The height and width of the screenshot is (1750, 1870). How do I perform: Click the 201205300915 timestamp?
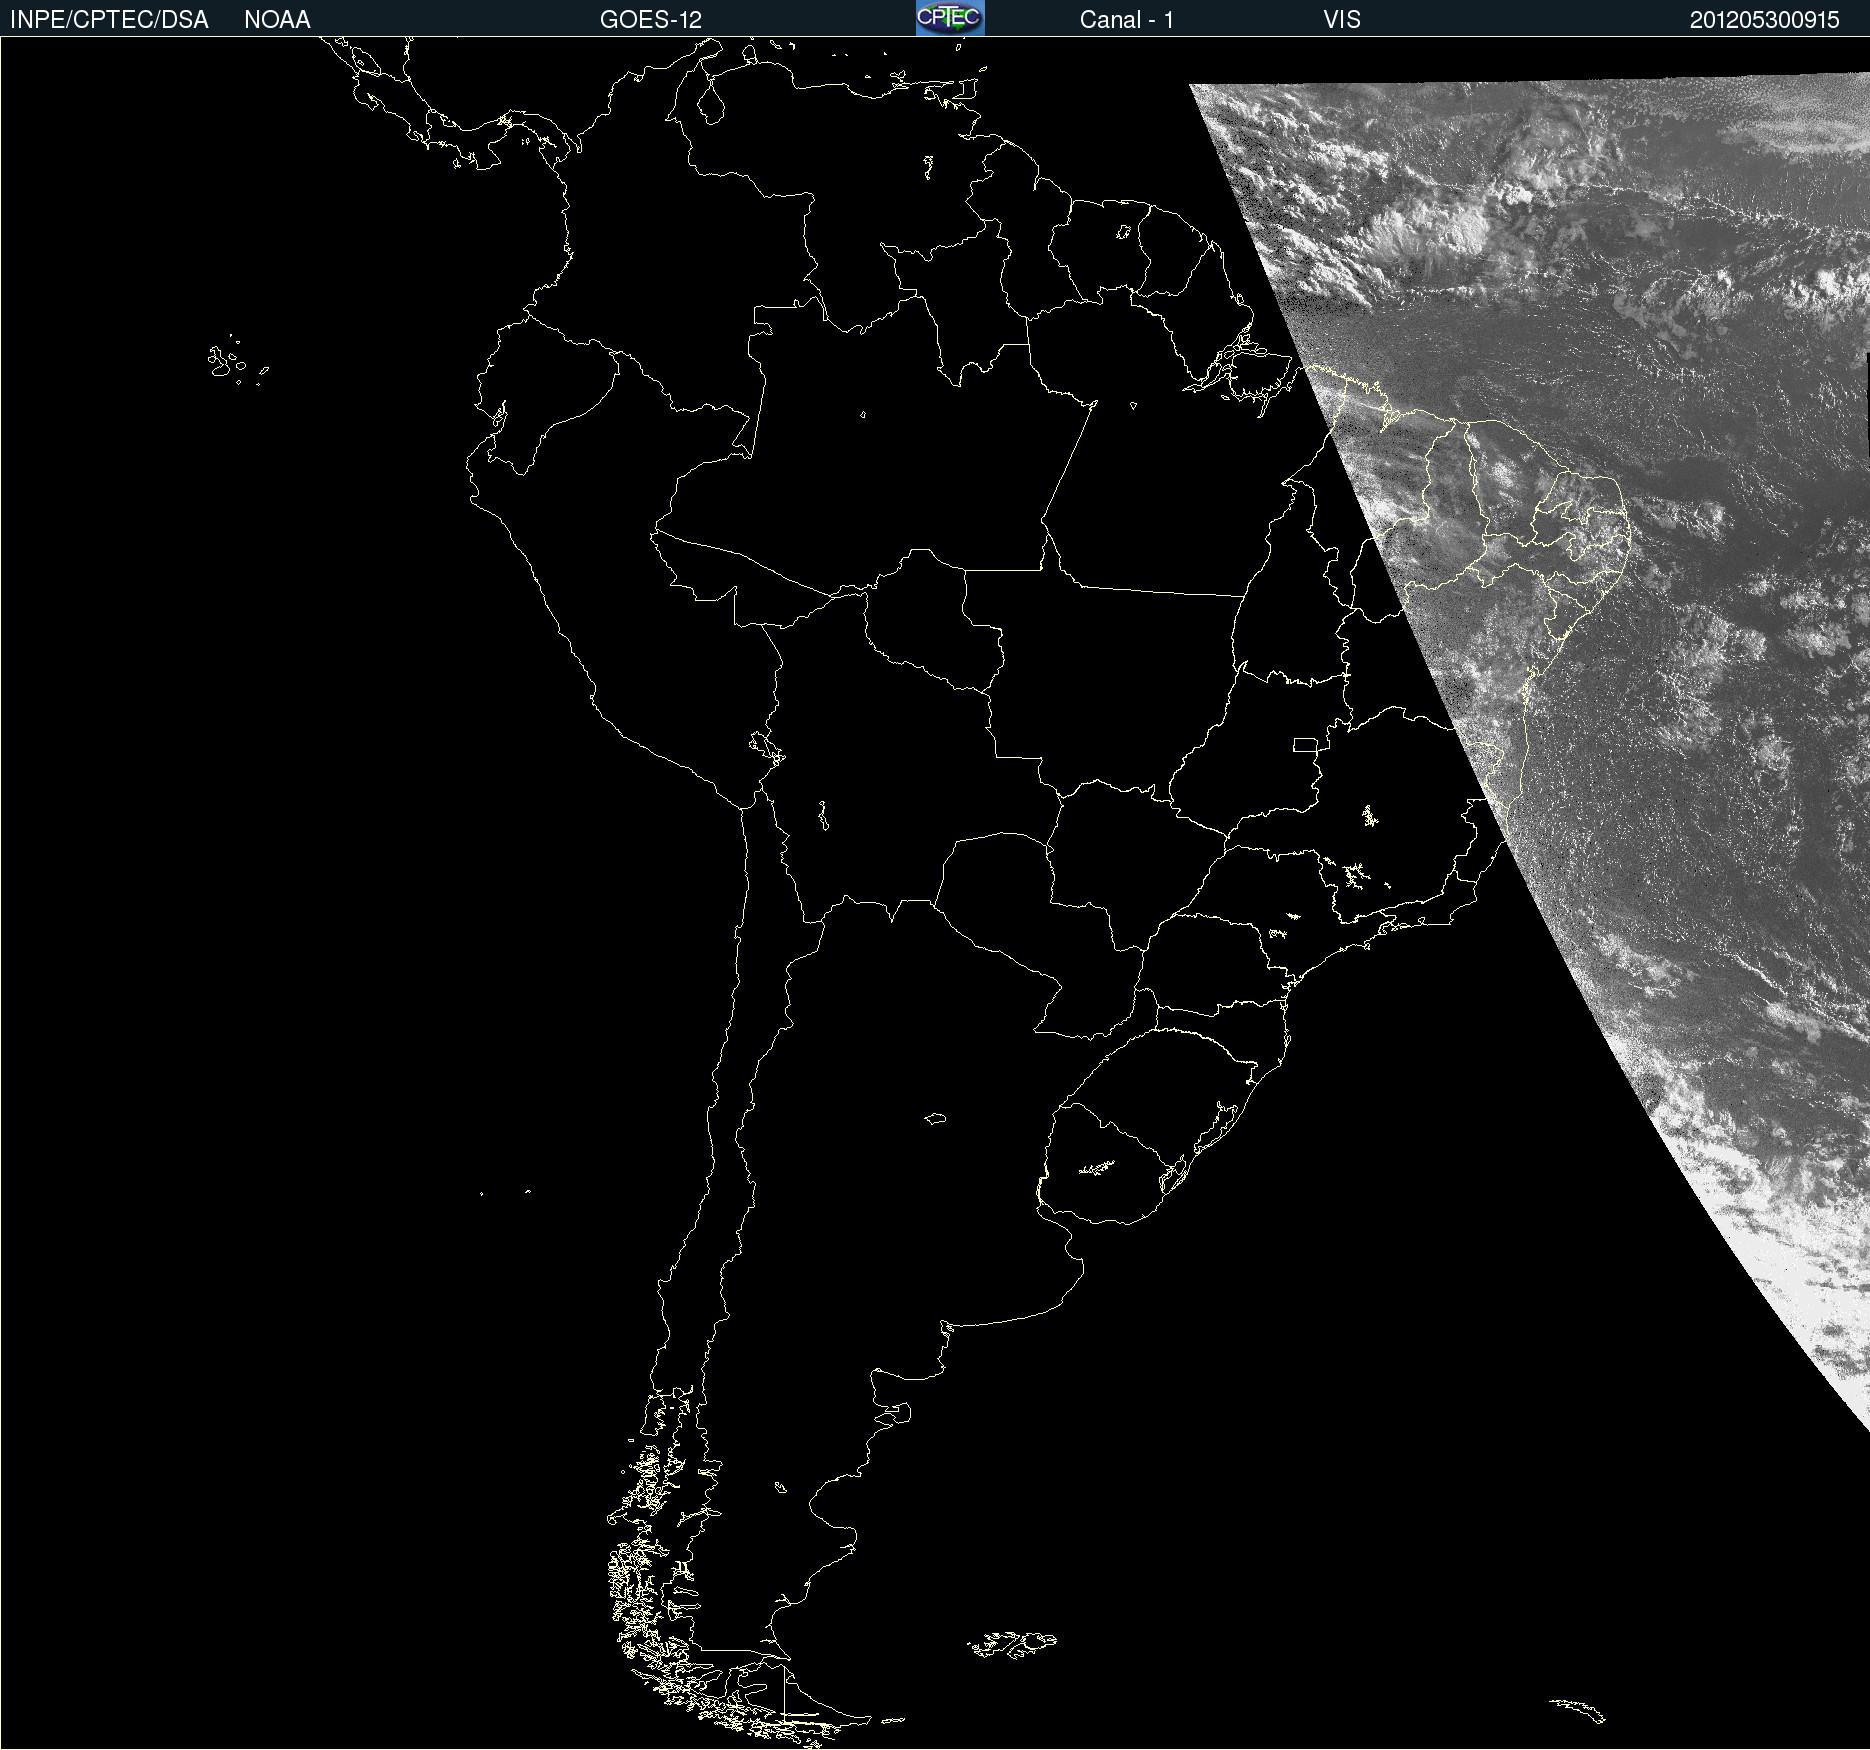coord(1765,20)
